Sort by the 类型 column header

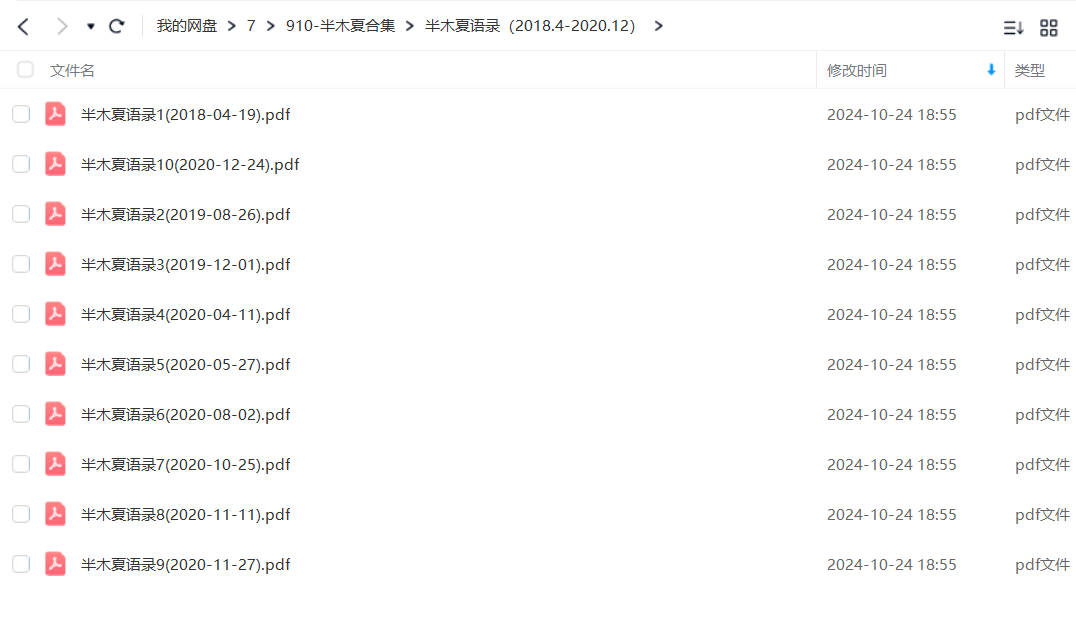(1029, 70)
